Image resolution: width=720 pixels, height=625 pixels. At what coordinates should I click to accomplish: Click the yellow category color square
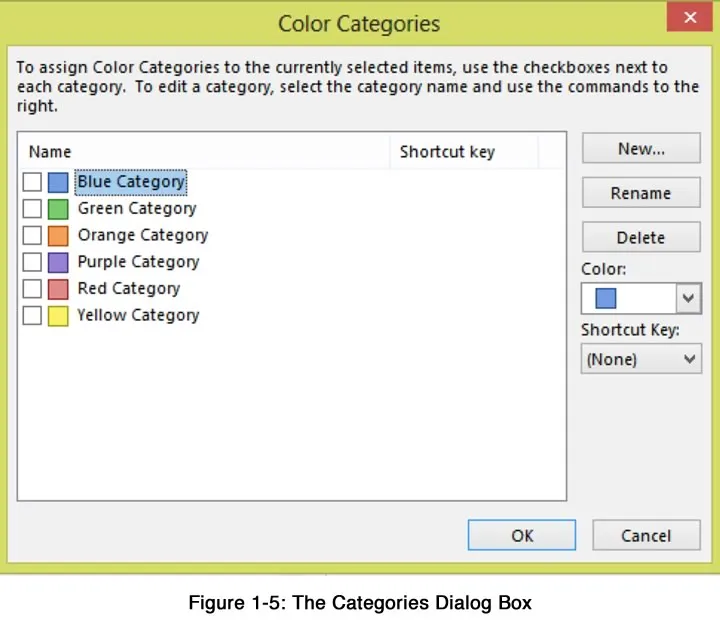tap(58, 316)
